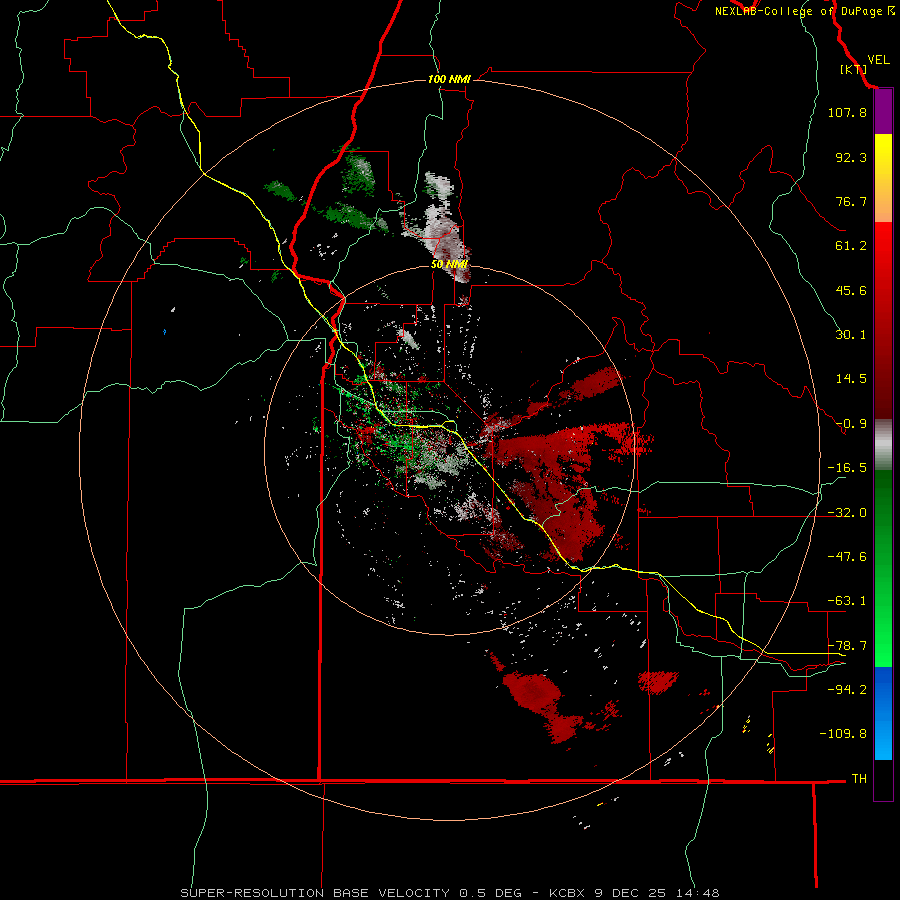The image size is (900, 900).
Task: Click the 14.5 legend value
Action: (x=851, y=379)
